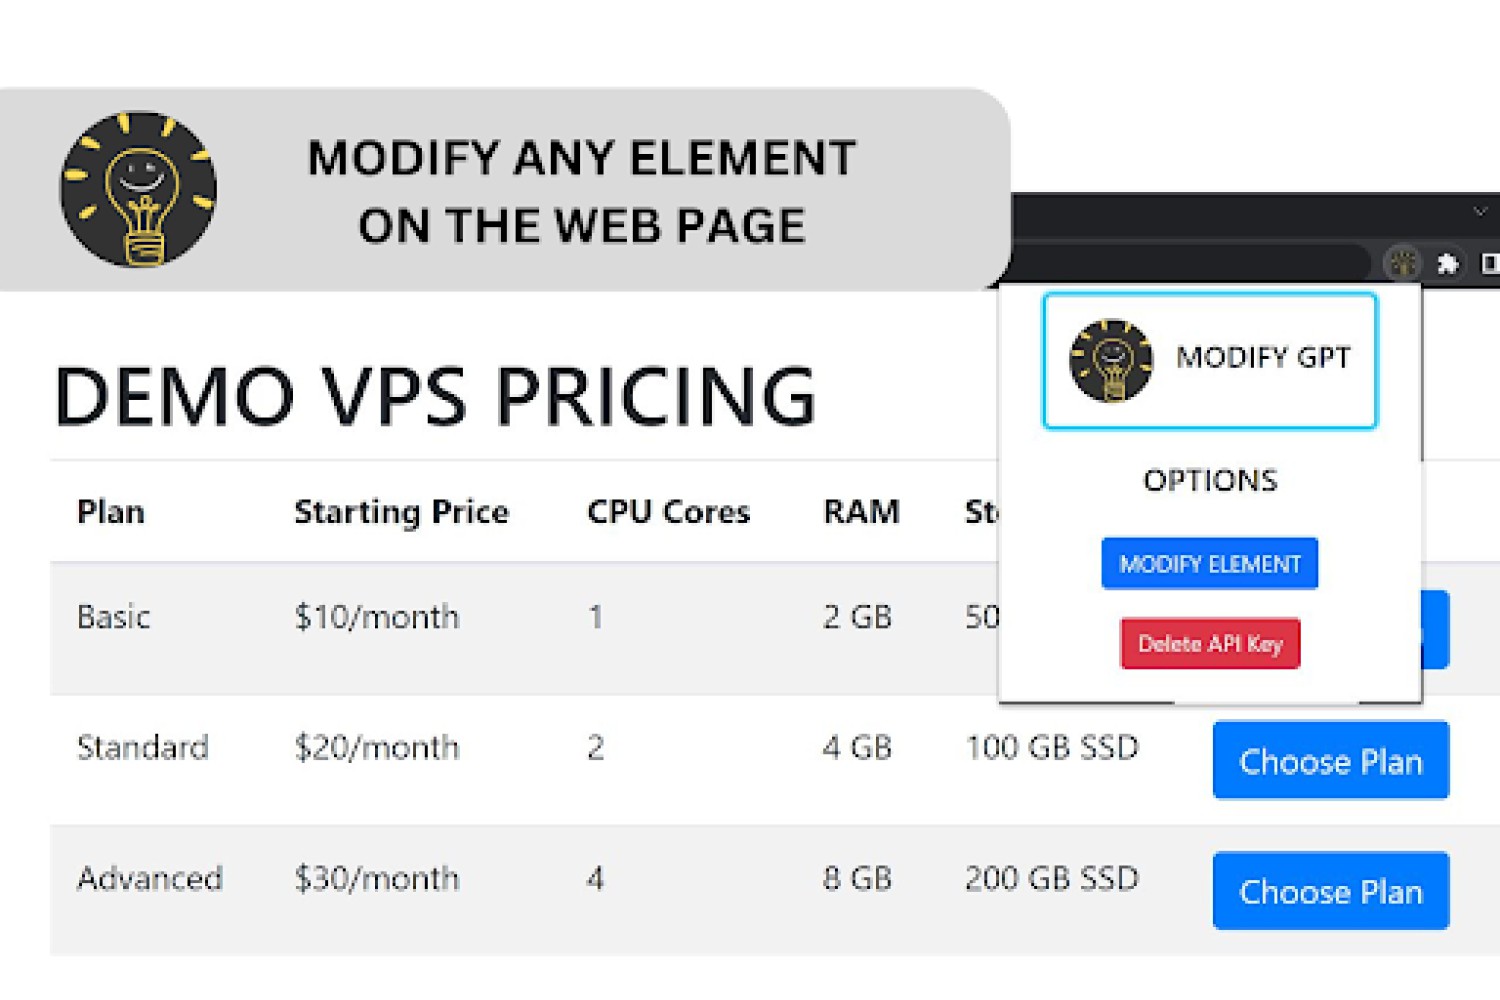Click the Plan column header
Screen dimensions: 1500x1000
click(111, 512)
